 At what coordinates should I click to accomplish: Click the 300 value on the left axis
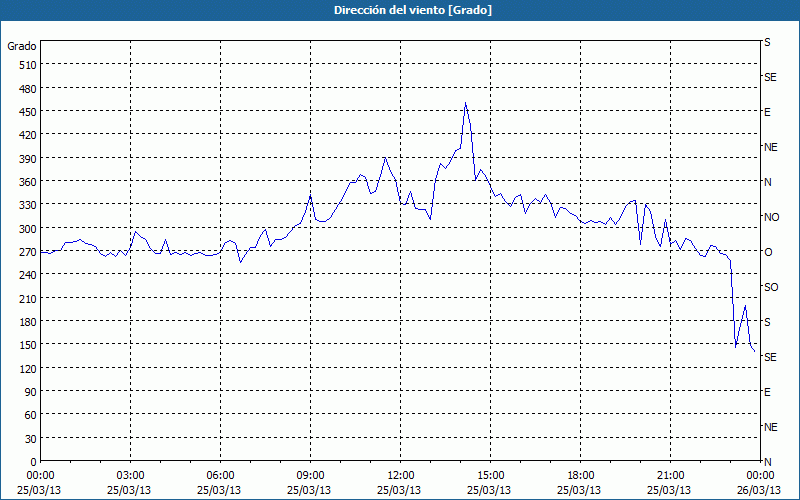pos(28,229)
